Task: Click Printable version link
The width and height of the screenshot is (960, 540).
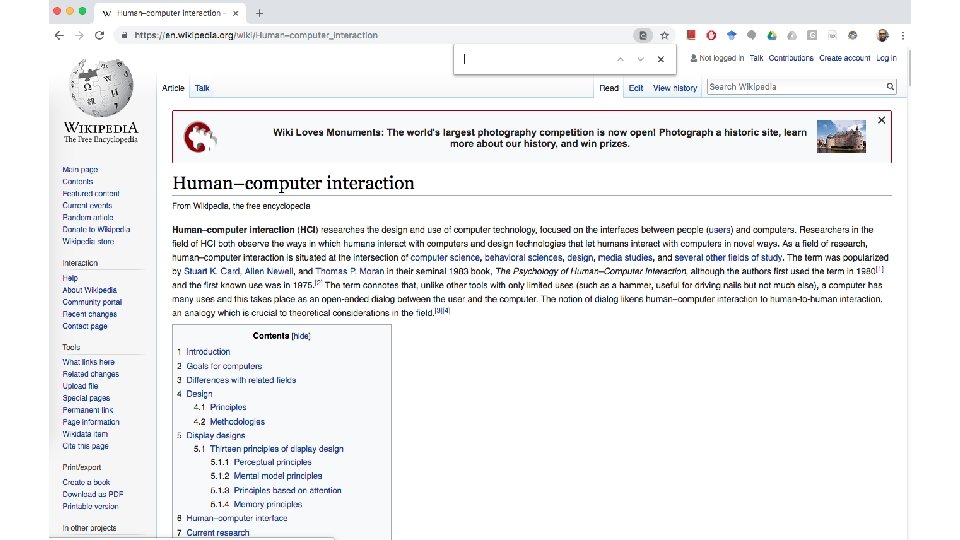Action: (90, 506)
